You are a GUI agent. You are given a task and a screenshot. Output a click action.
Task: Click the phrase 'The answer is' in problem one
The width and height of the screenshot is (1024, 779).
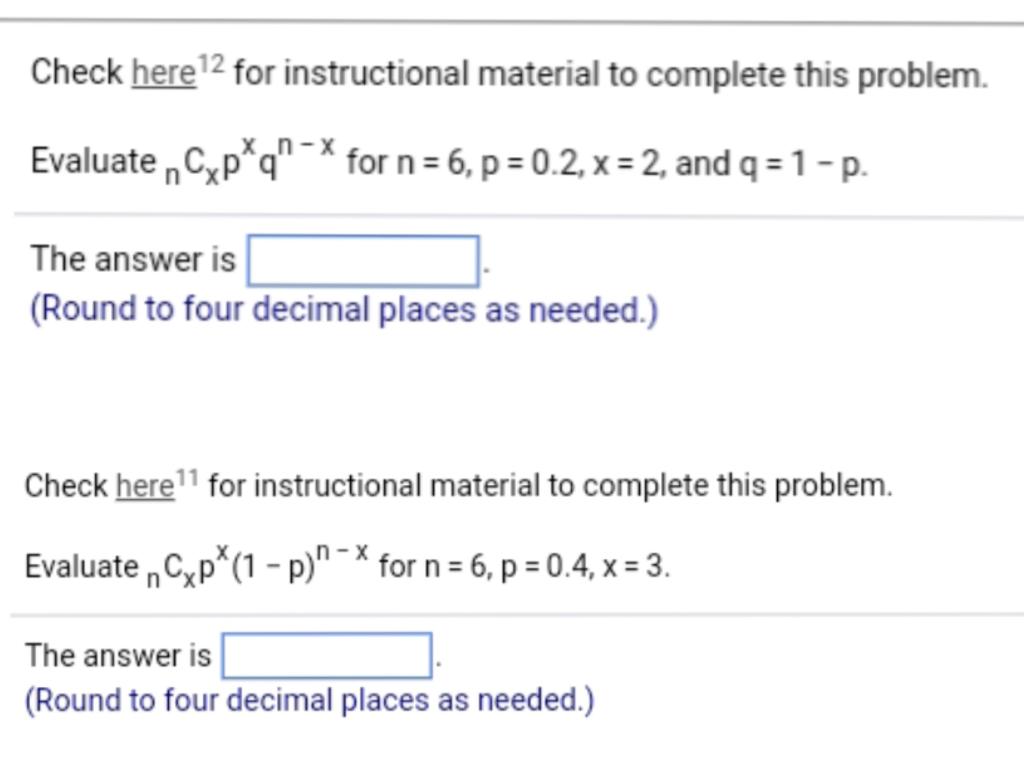[132, 259]
